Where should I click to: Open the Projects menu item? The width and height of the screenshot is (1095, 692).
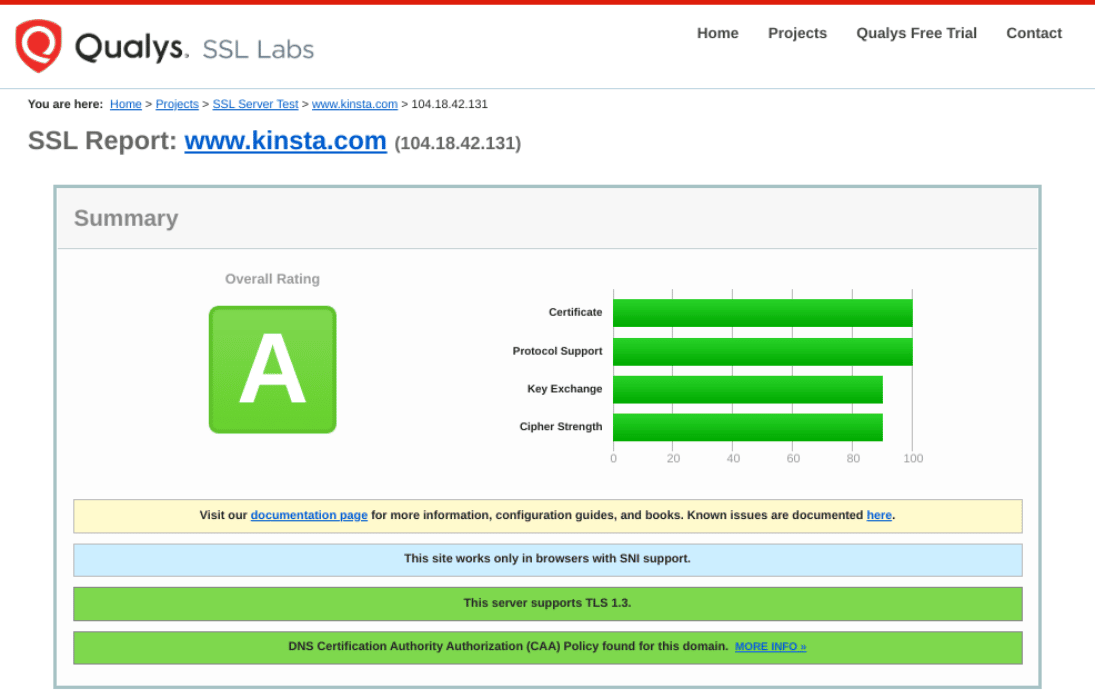[797, 33]
